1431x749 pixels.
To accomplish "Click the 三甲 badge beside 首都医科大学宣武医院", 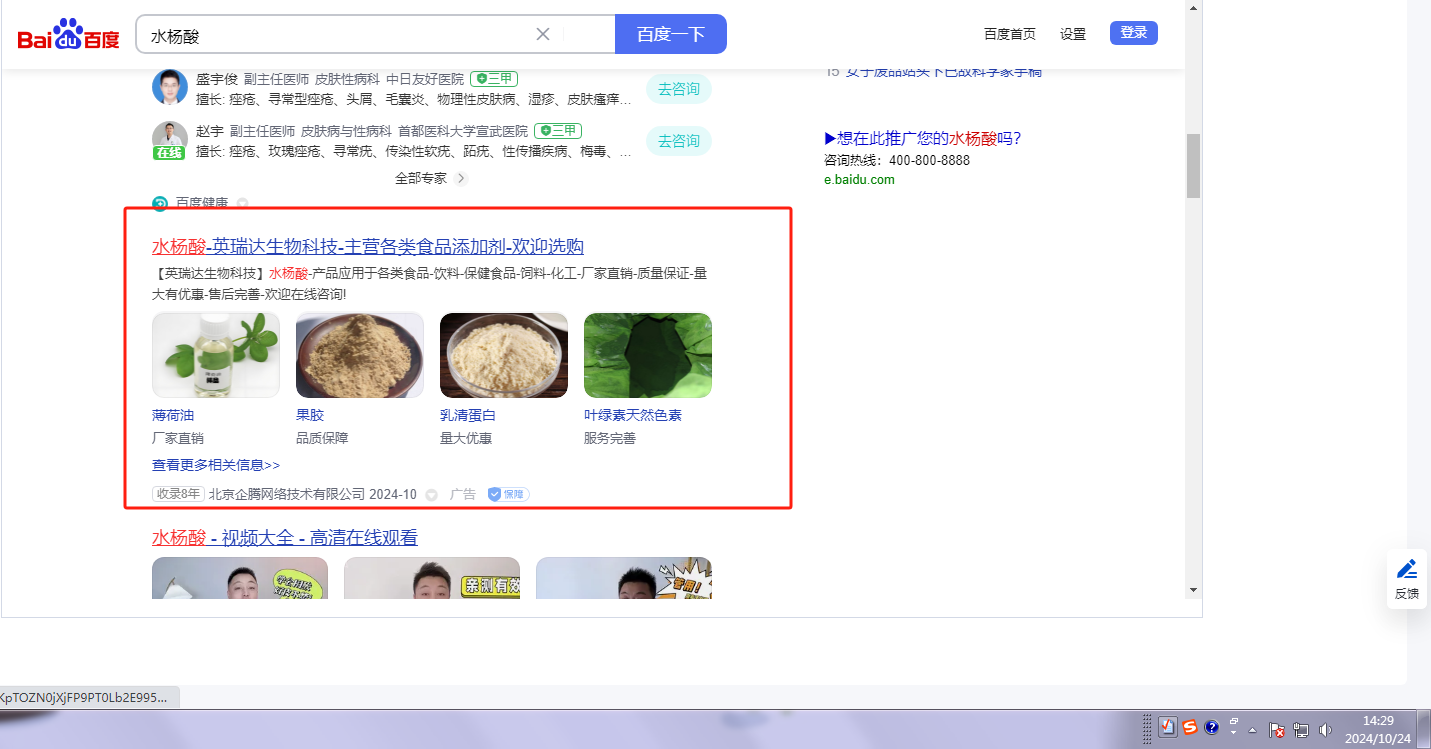I will pos(558,131).
